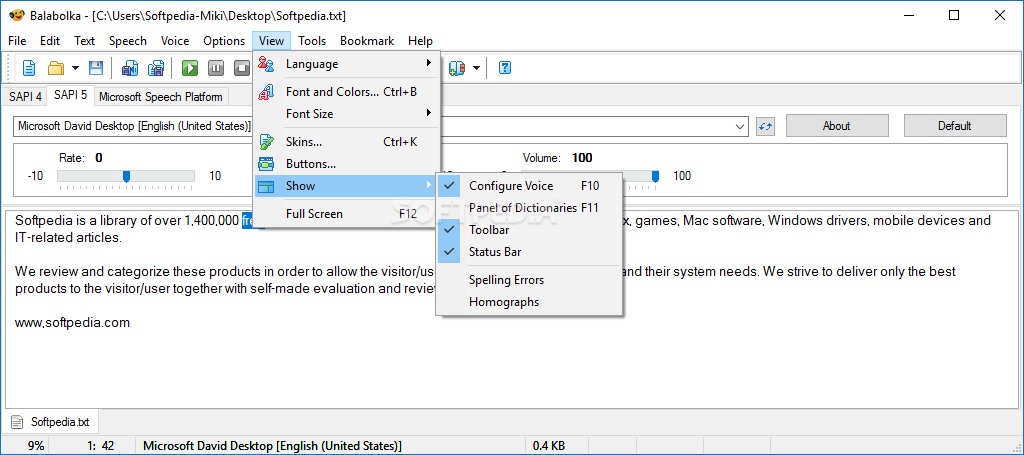Open the voice selection combo box
This screenshot has width=1024, height=455.
(x=381, y=126)
